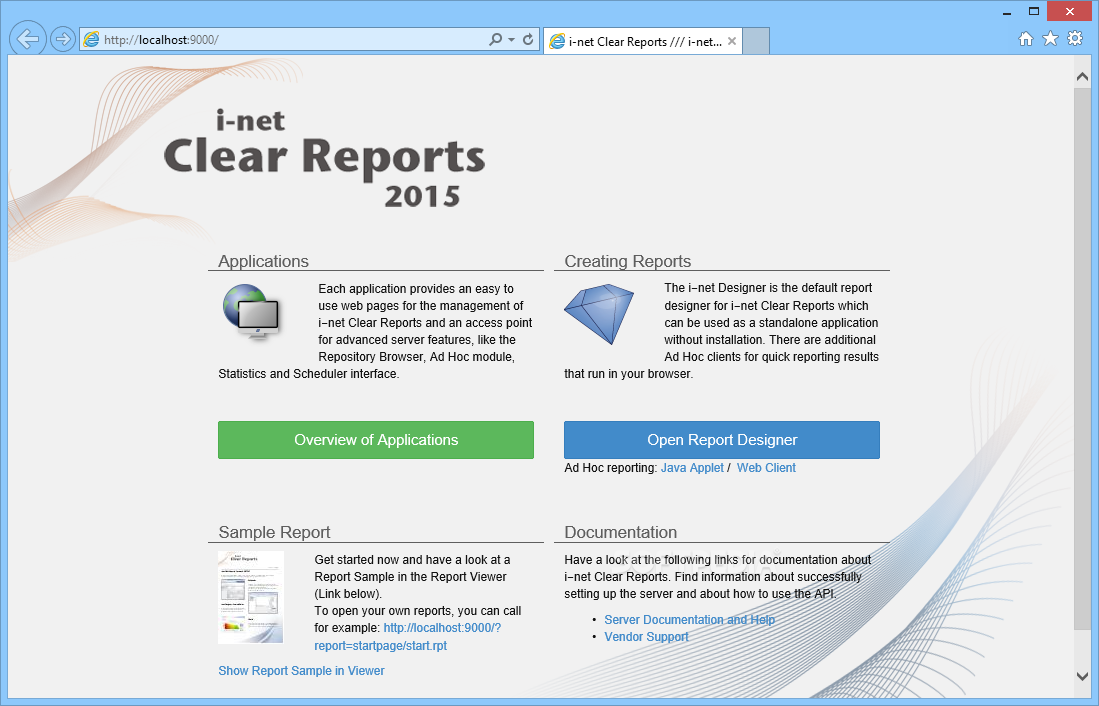
Task: Click the scrollbar up arrow
Action: pyautogui.click(x=1082, y=76)
